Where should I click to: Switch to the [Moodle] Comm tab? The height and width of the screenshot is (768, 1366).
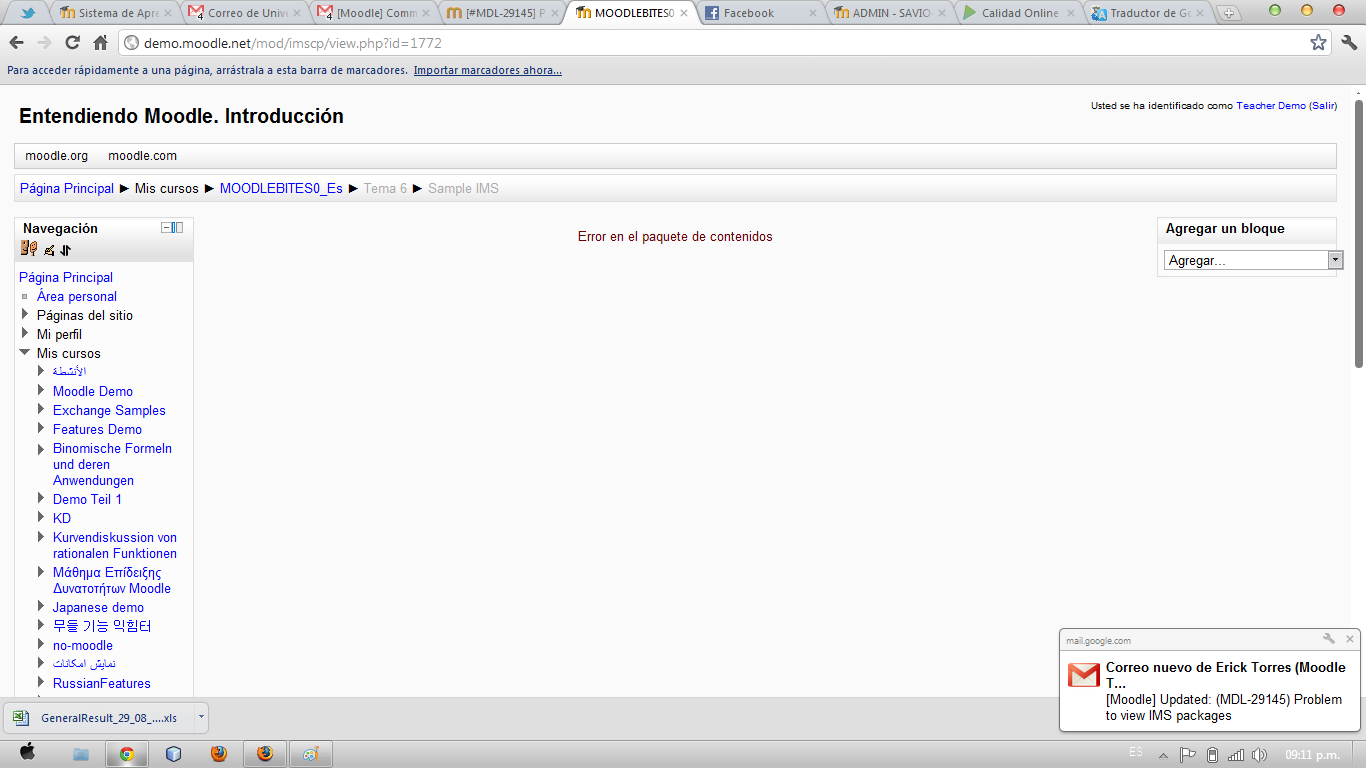[x=373, y=13]
